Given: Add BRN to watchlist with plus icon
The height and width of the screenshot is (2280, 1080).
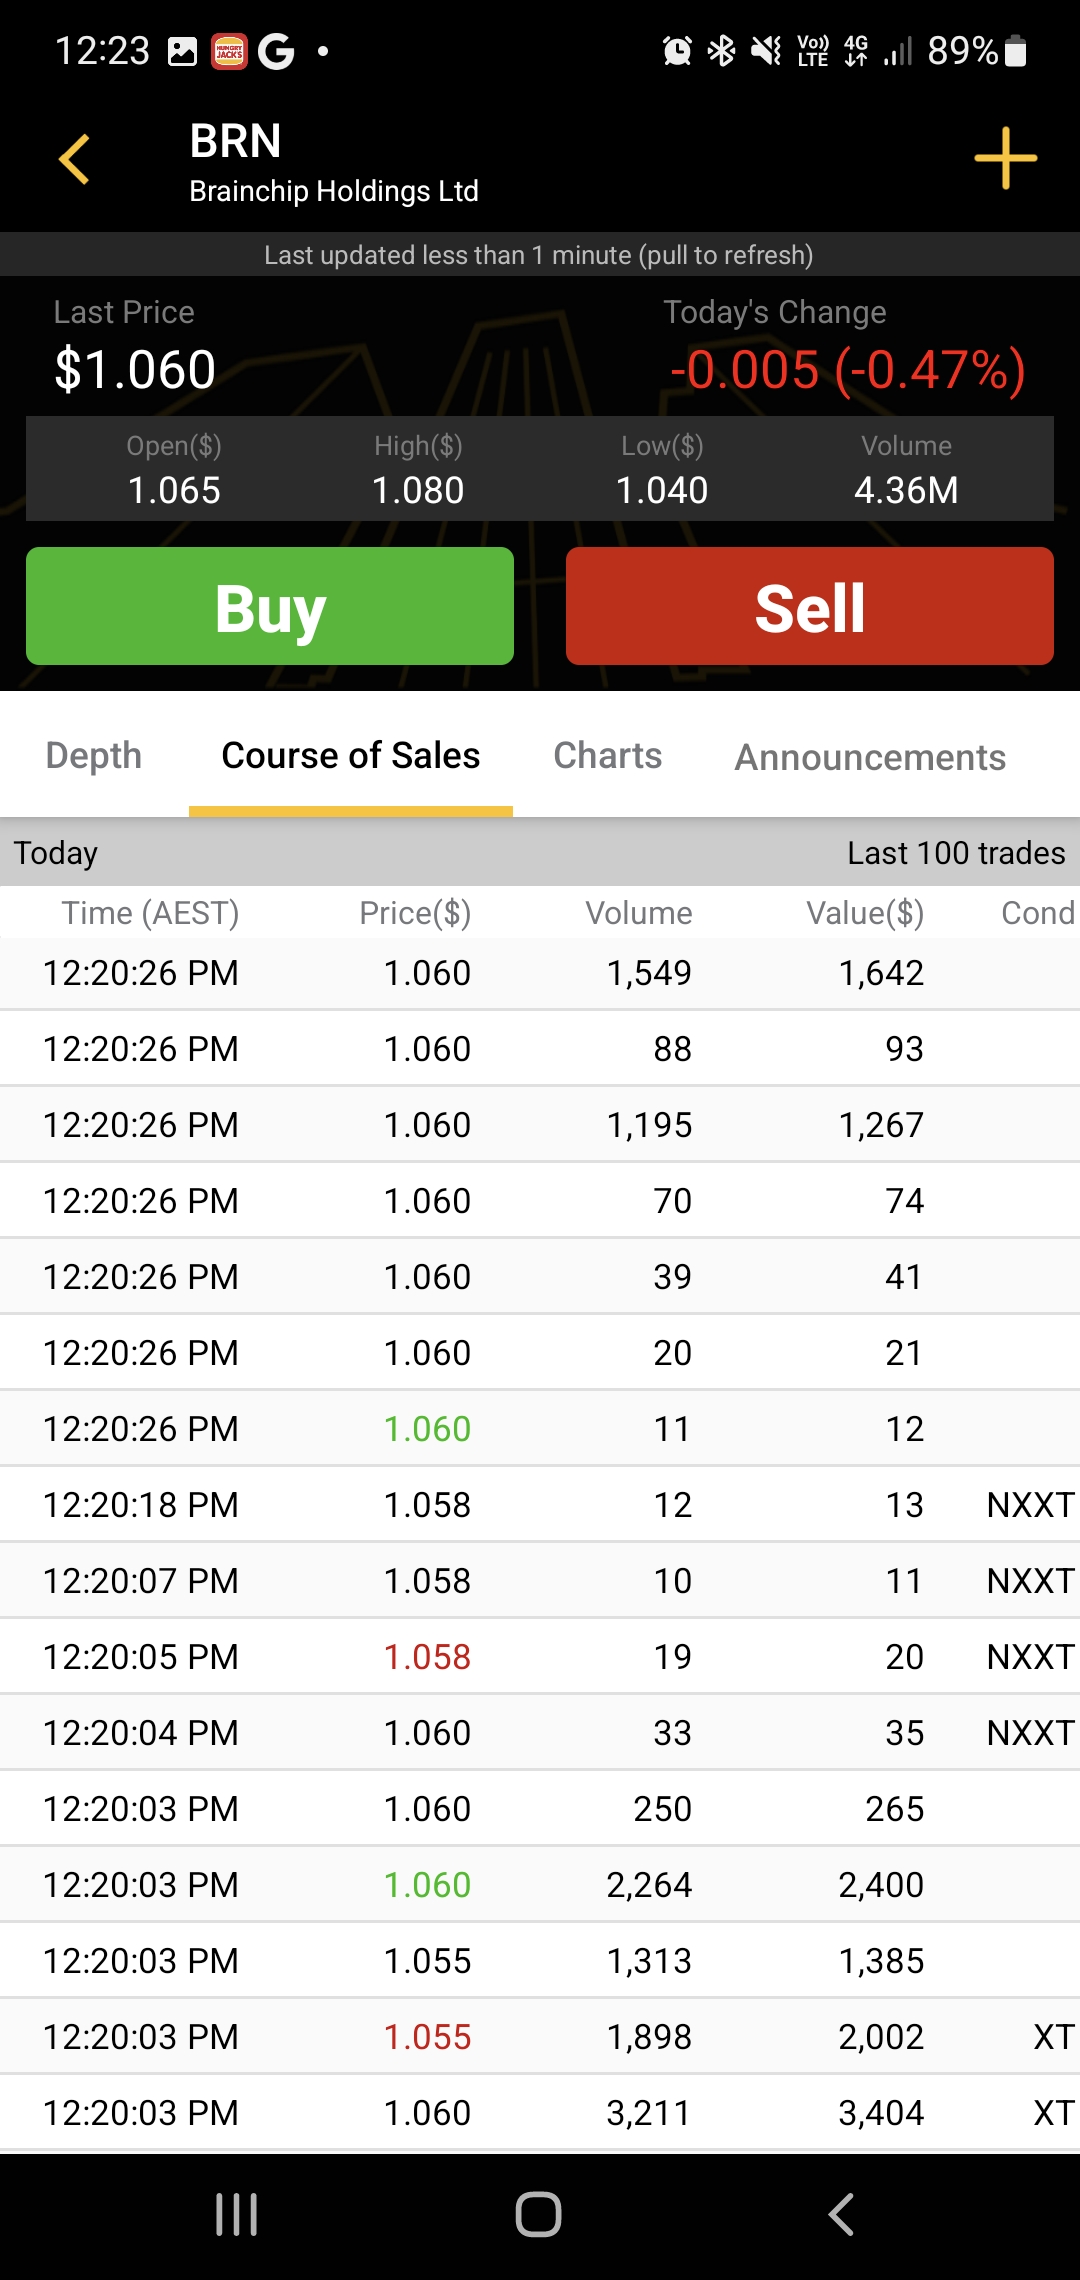Looking at the screenshot, I should tap(1005, 158).
